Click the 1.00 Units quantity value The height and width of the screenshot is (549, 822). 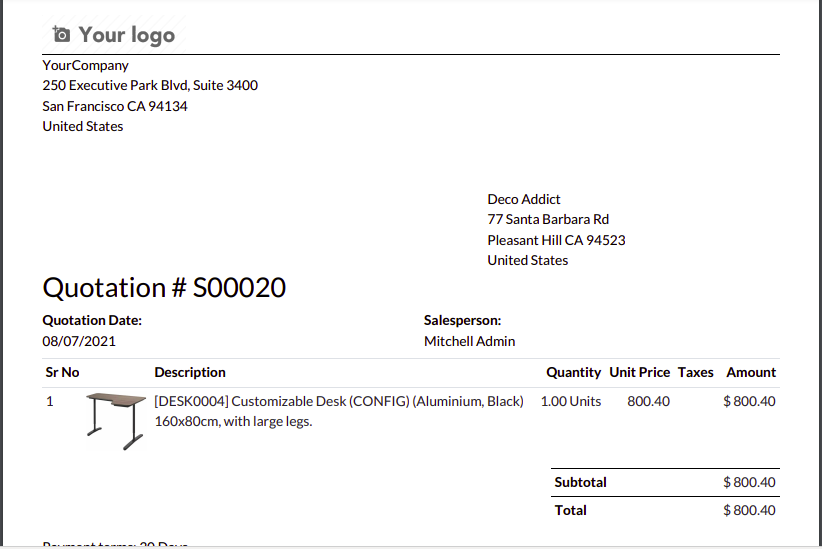click(x=570, y=401)
